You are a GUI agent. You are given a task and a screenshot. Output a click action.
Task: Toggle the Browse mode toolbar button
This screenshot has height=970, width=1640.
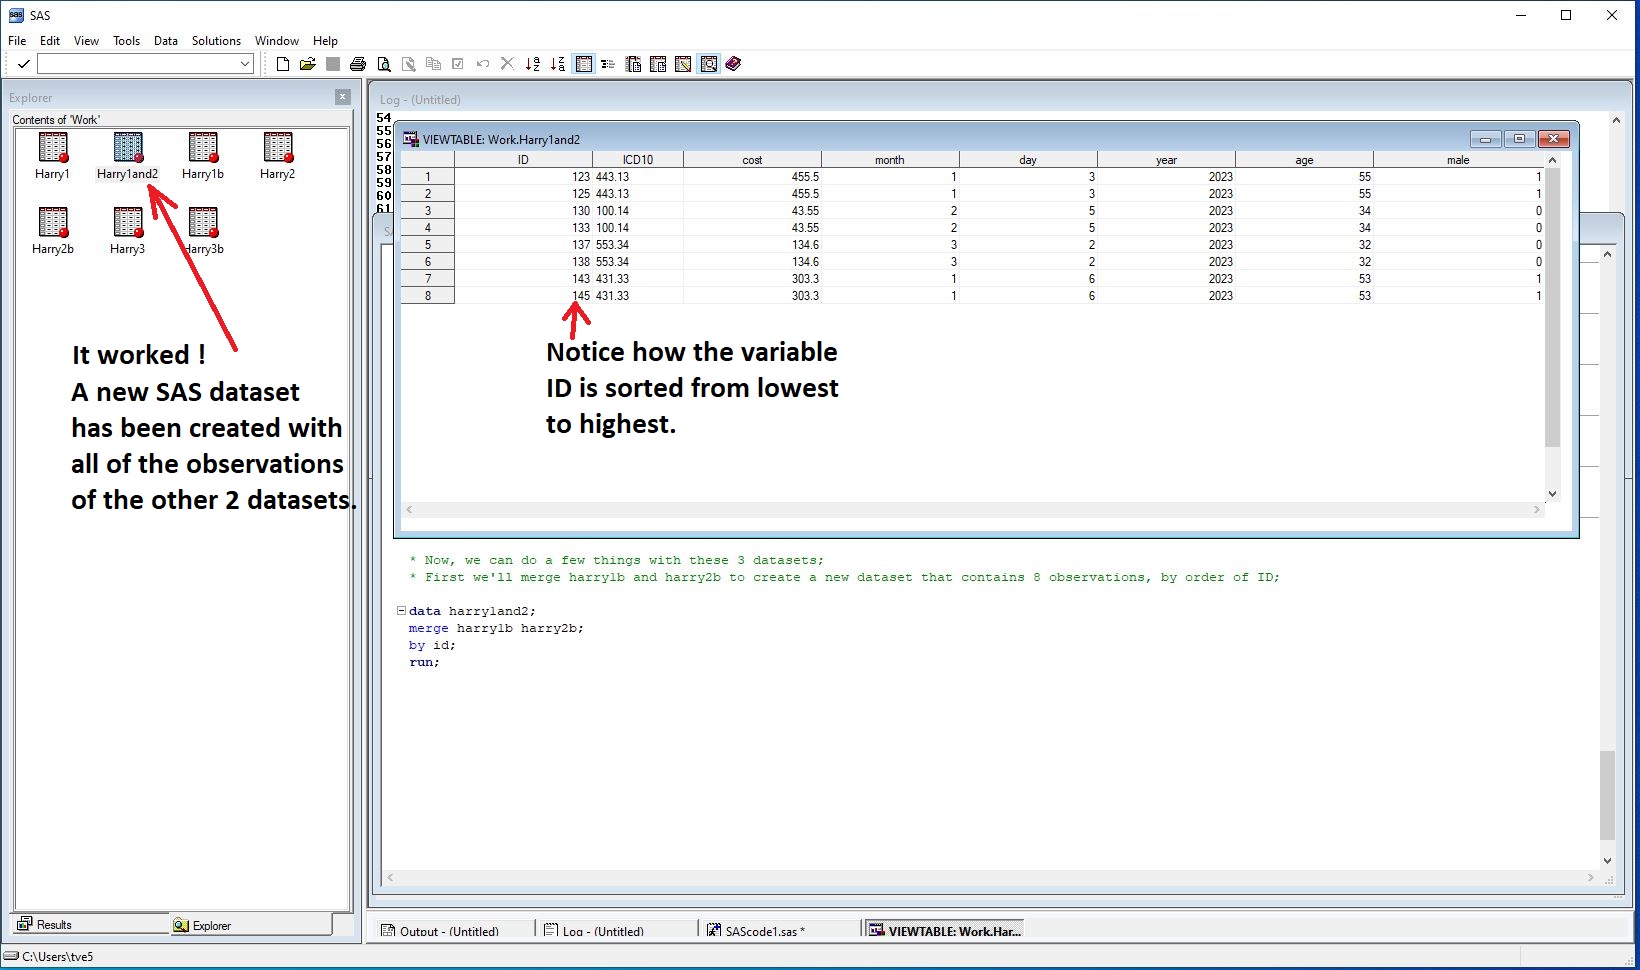pos(708,64)
